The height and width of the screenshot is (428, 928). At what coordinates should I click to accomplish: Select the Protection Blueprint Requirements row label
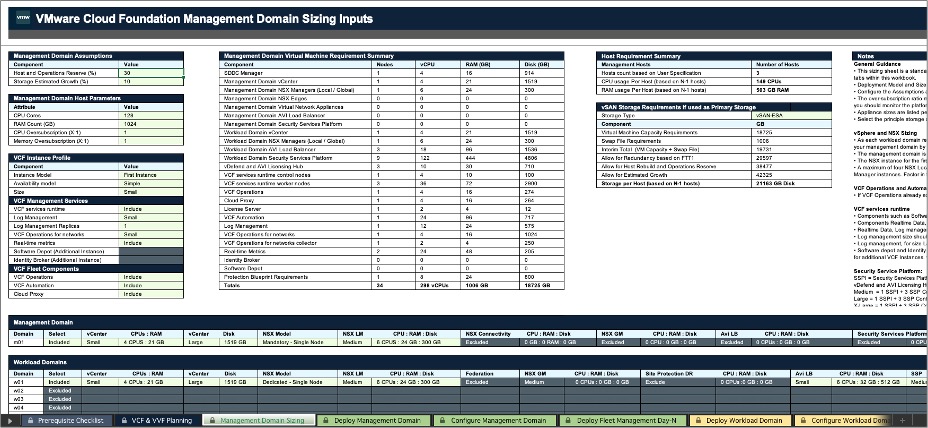pyautogui.click(x=294, y=277)
